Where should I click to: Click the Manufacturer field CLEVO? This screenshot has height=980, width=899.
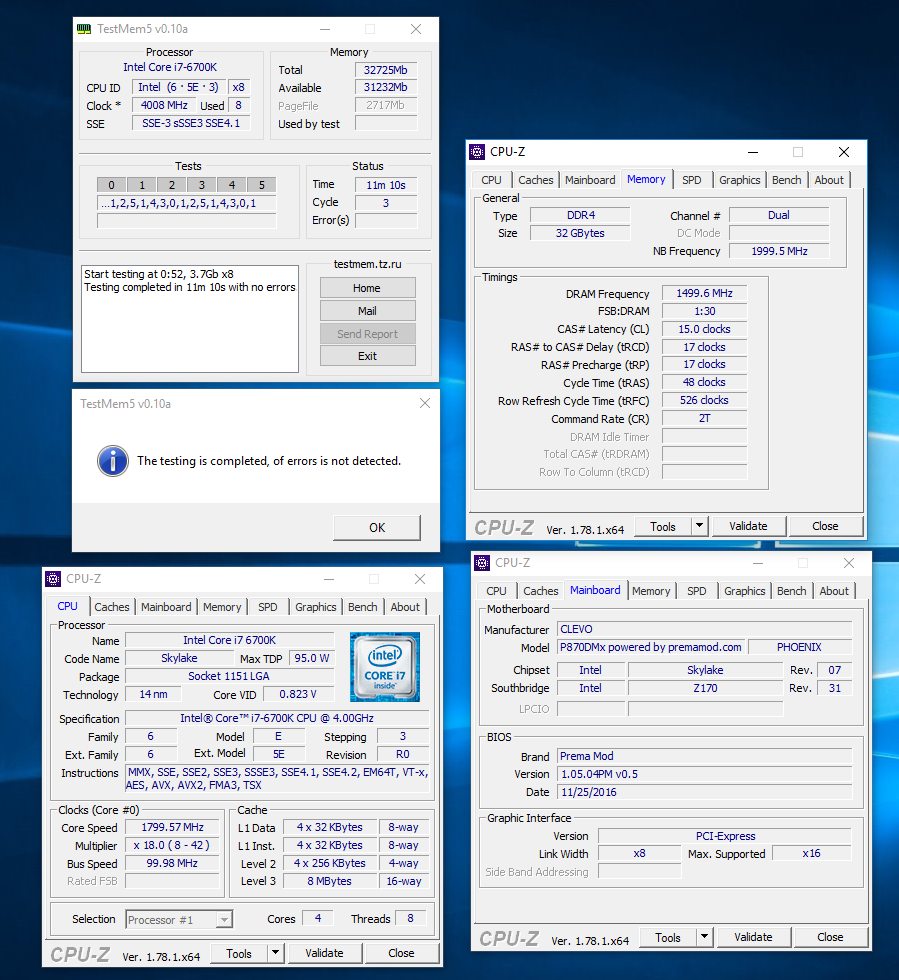pyautogui.click(x=705, y=629)
